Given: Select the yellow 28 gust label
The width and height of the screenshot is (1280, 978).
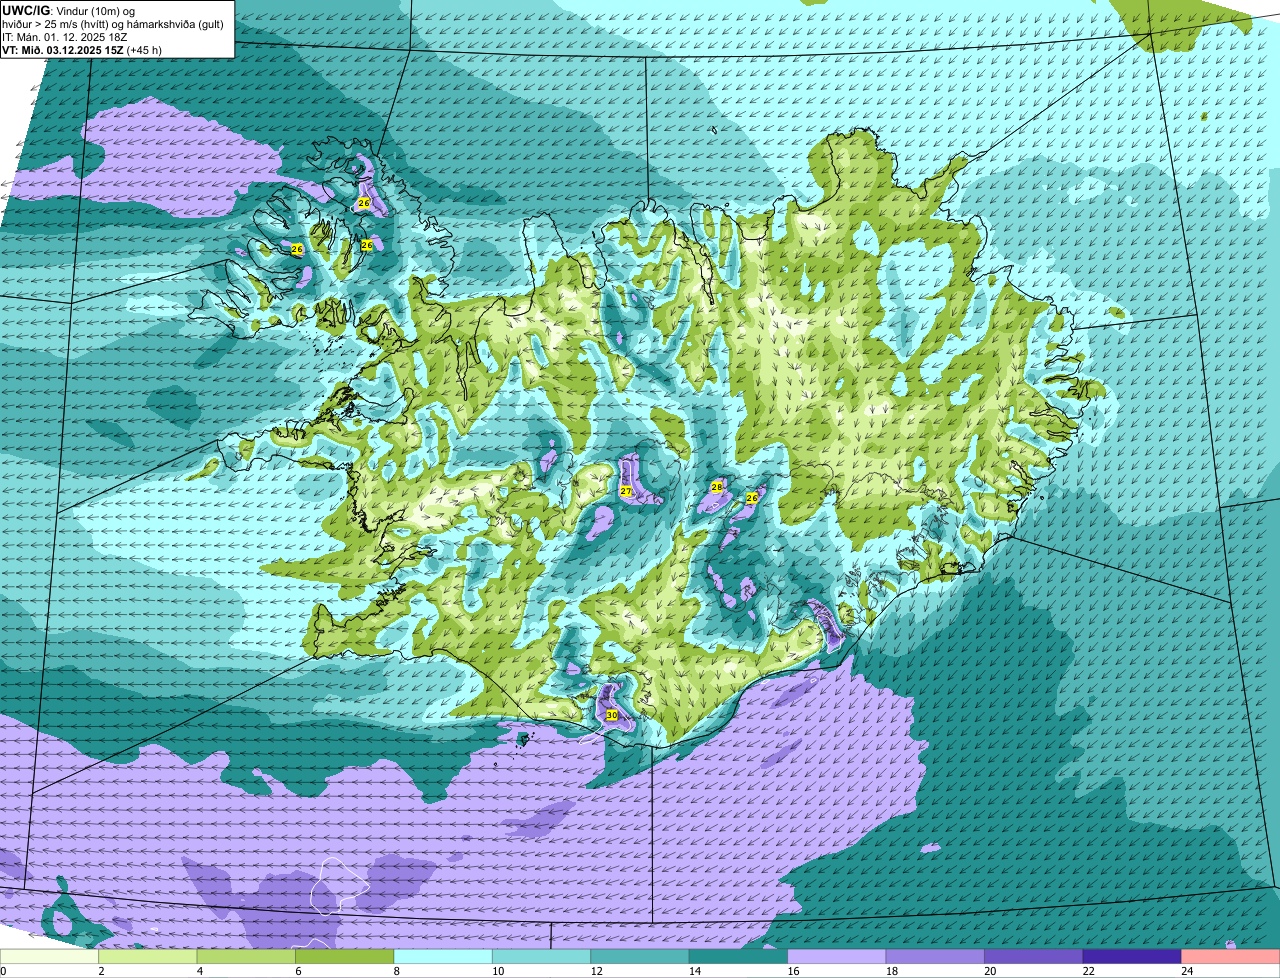Looking at the screenshot, I should [x=716, y=486].
